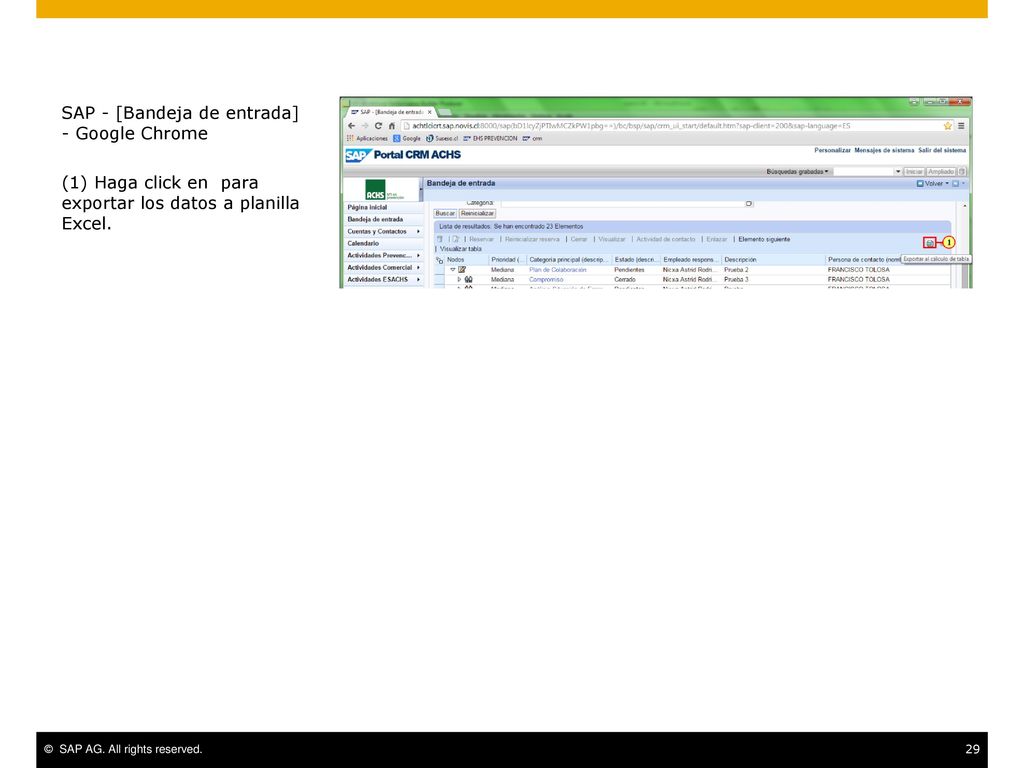Open the crm bookmark
The image size is (1024, 768).
coord(532,138)
